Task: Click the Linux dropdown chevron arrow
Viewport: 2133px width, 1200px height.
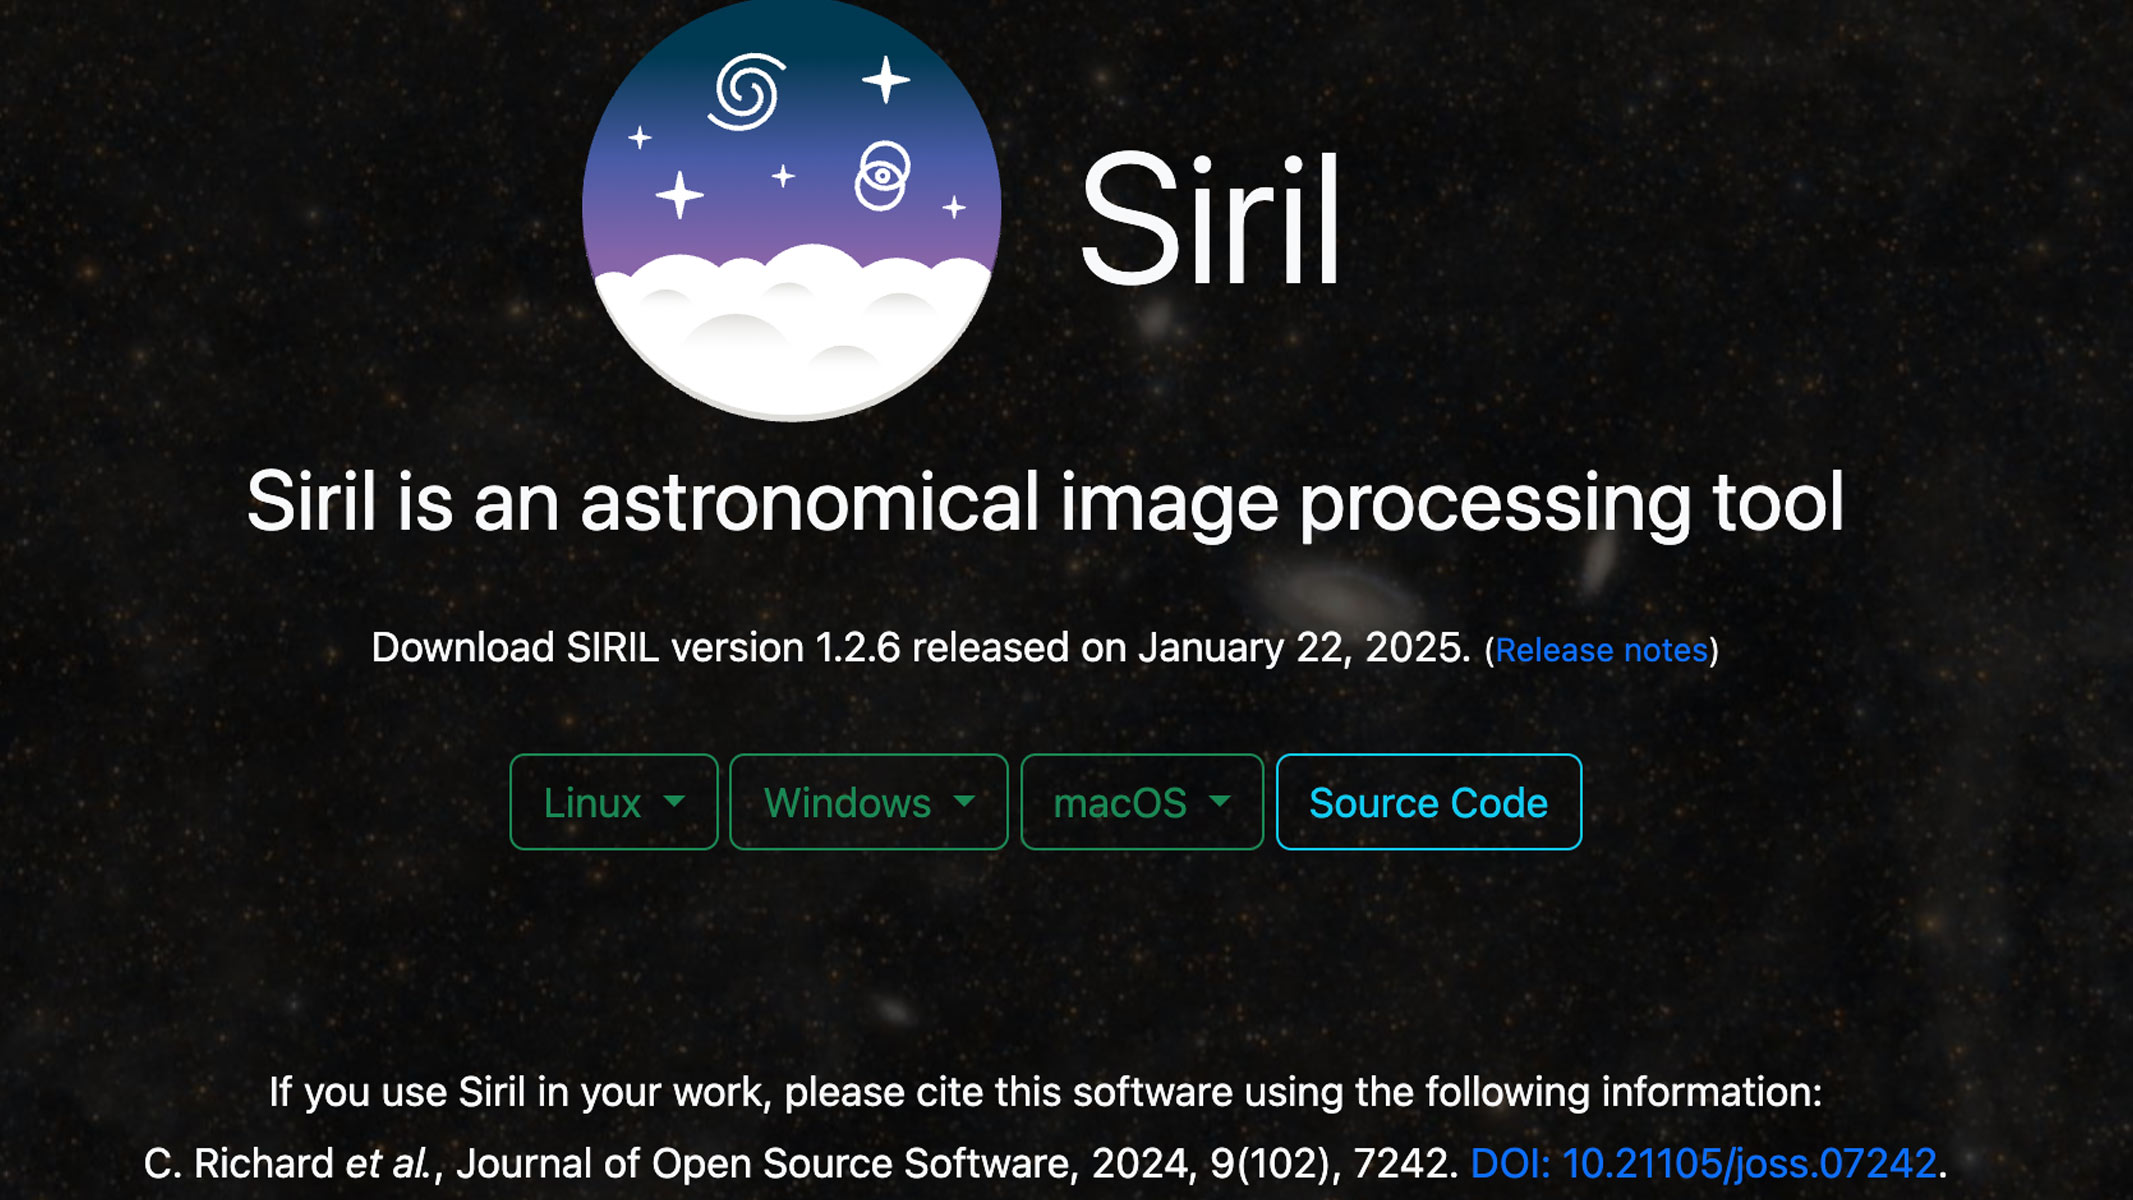Action: tap(675, 802)
